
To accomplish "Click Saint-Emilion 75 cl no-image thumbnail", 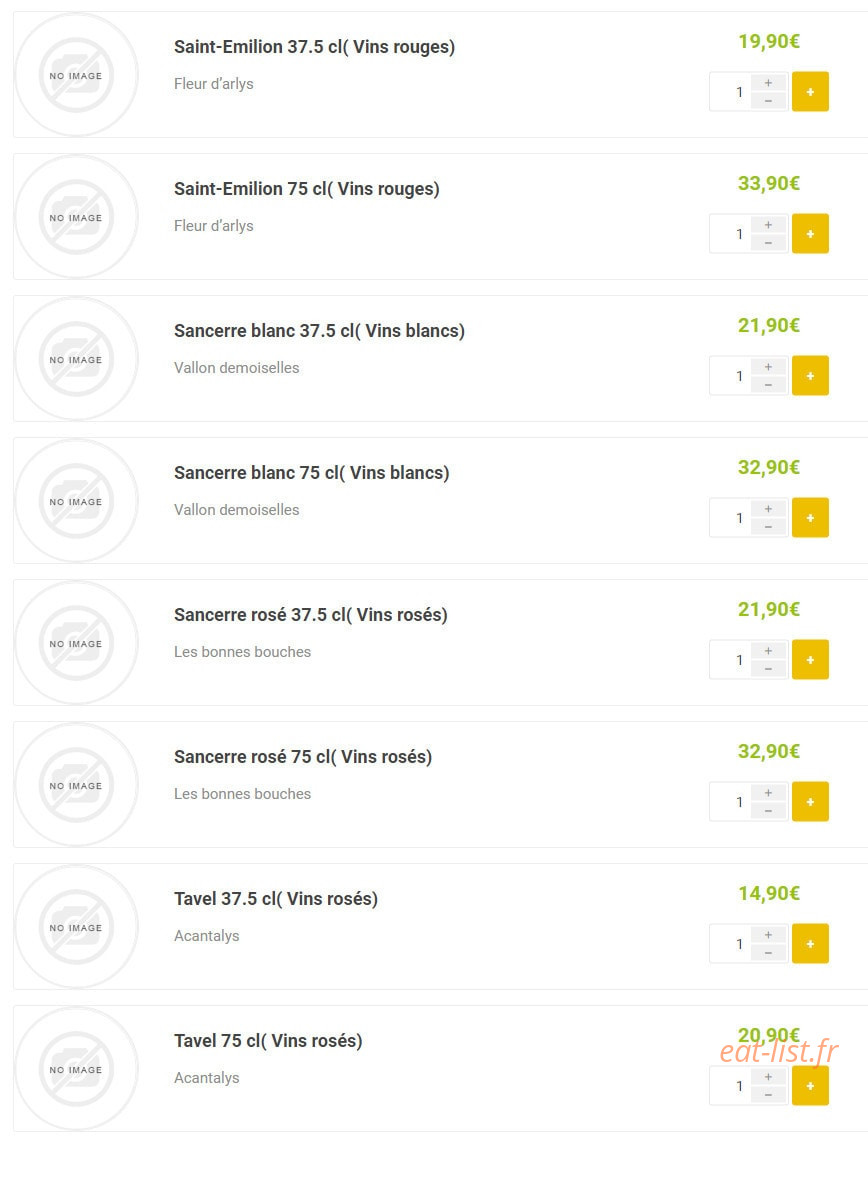I will pyautogui.click(x=76, y=217).
